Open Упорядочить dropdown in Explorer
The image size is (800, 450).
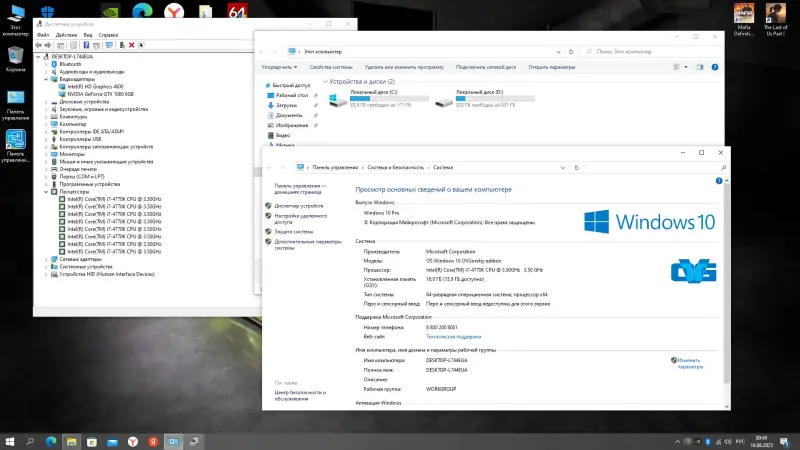pos(279,67)
